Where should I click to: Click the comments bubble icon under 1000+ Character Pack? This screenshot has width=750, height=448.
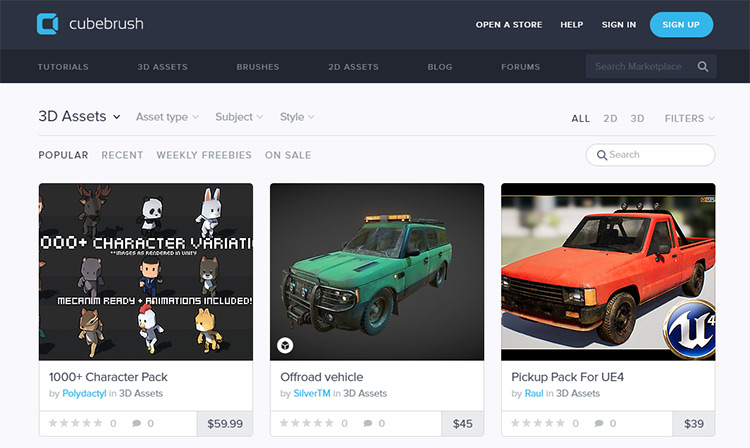[136, 423]
